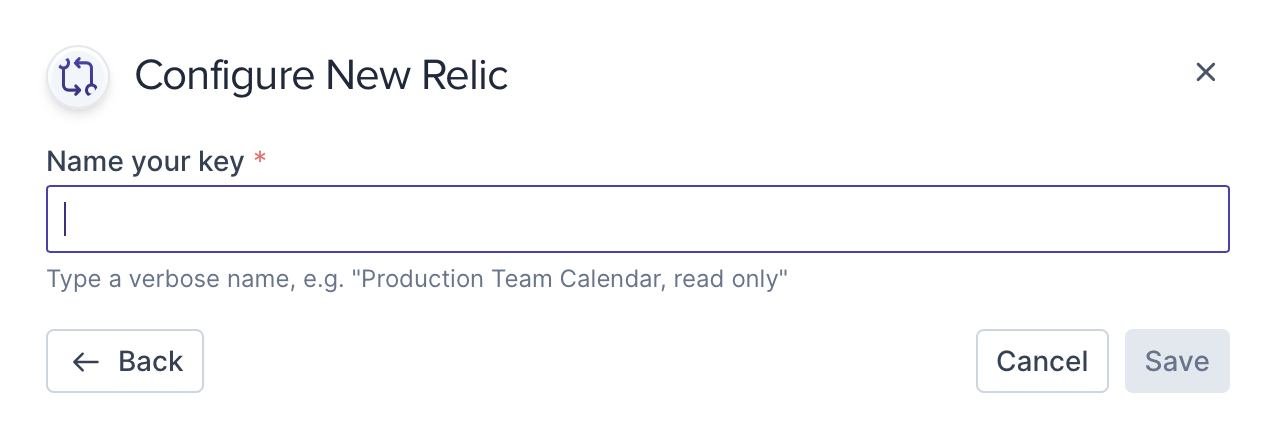Viewport: 1274px width, 436px height.
Task: Click the blinking text cursor in field
Action: coord(66,219)
